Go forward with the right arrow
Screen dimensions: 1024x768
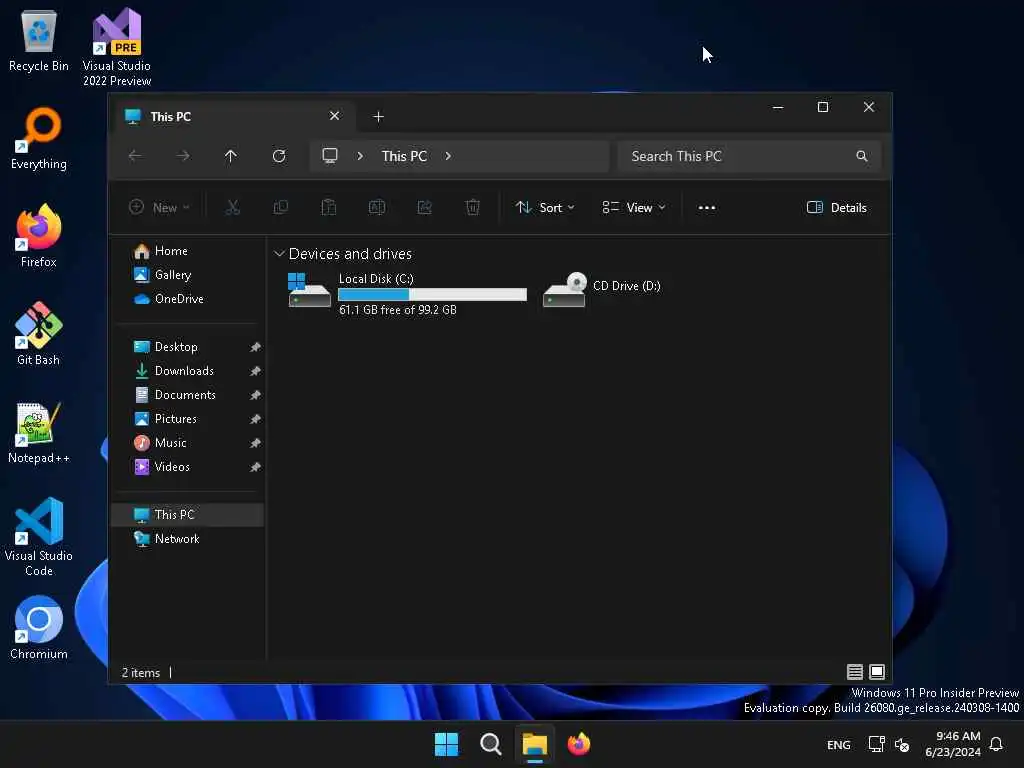tap(184, 156)
